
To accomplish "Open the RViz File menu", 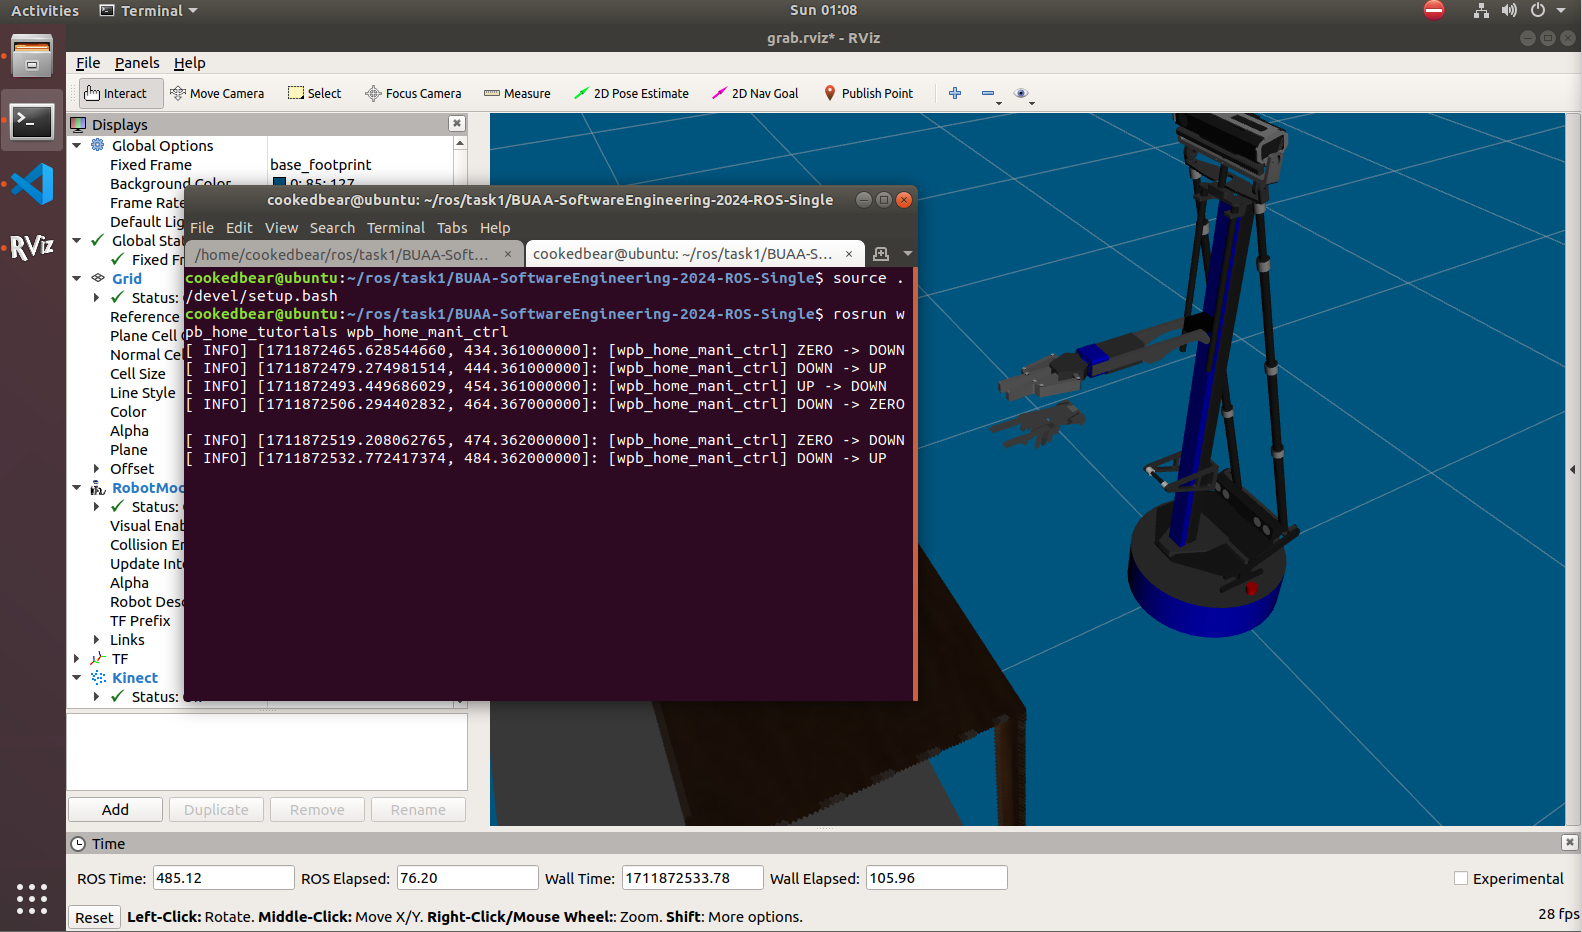I will point(88,63).
